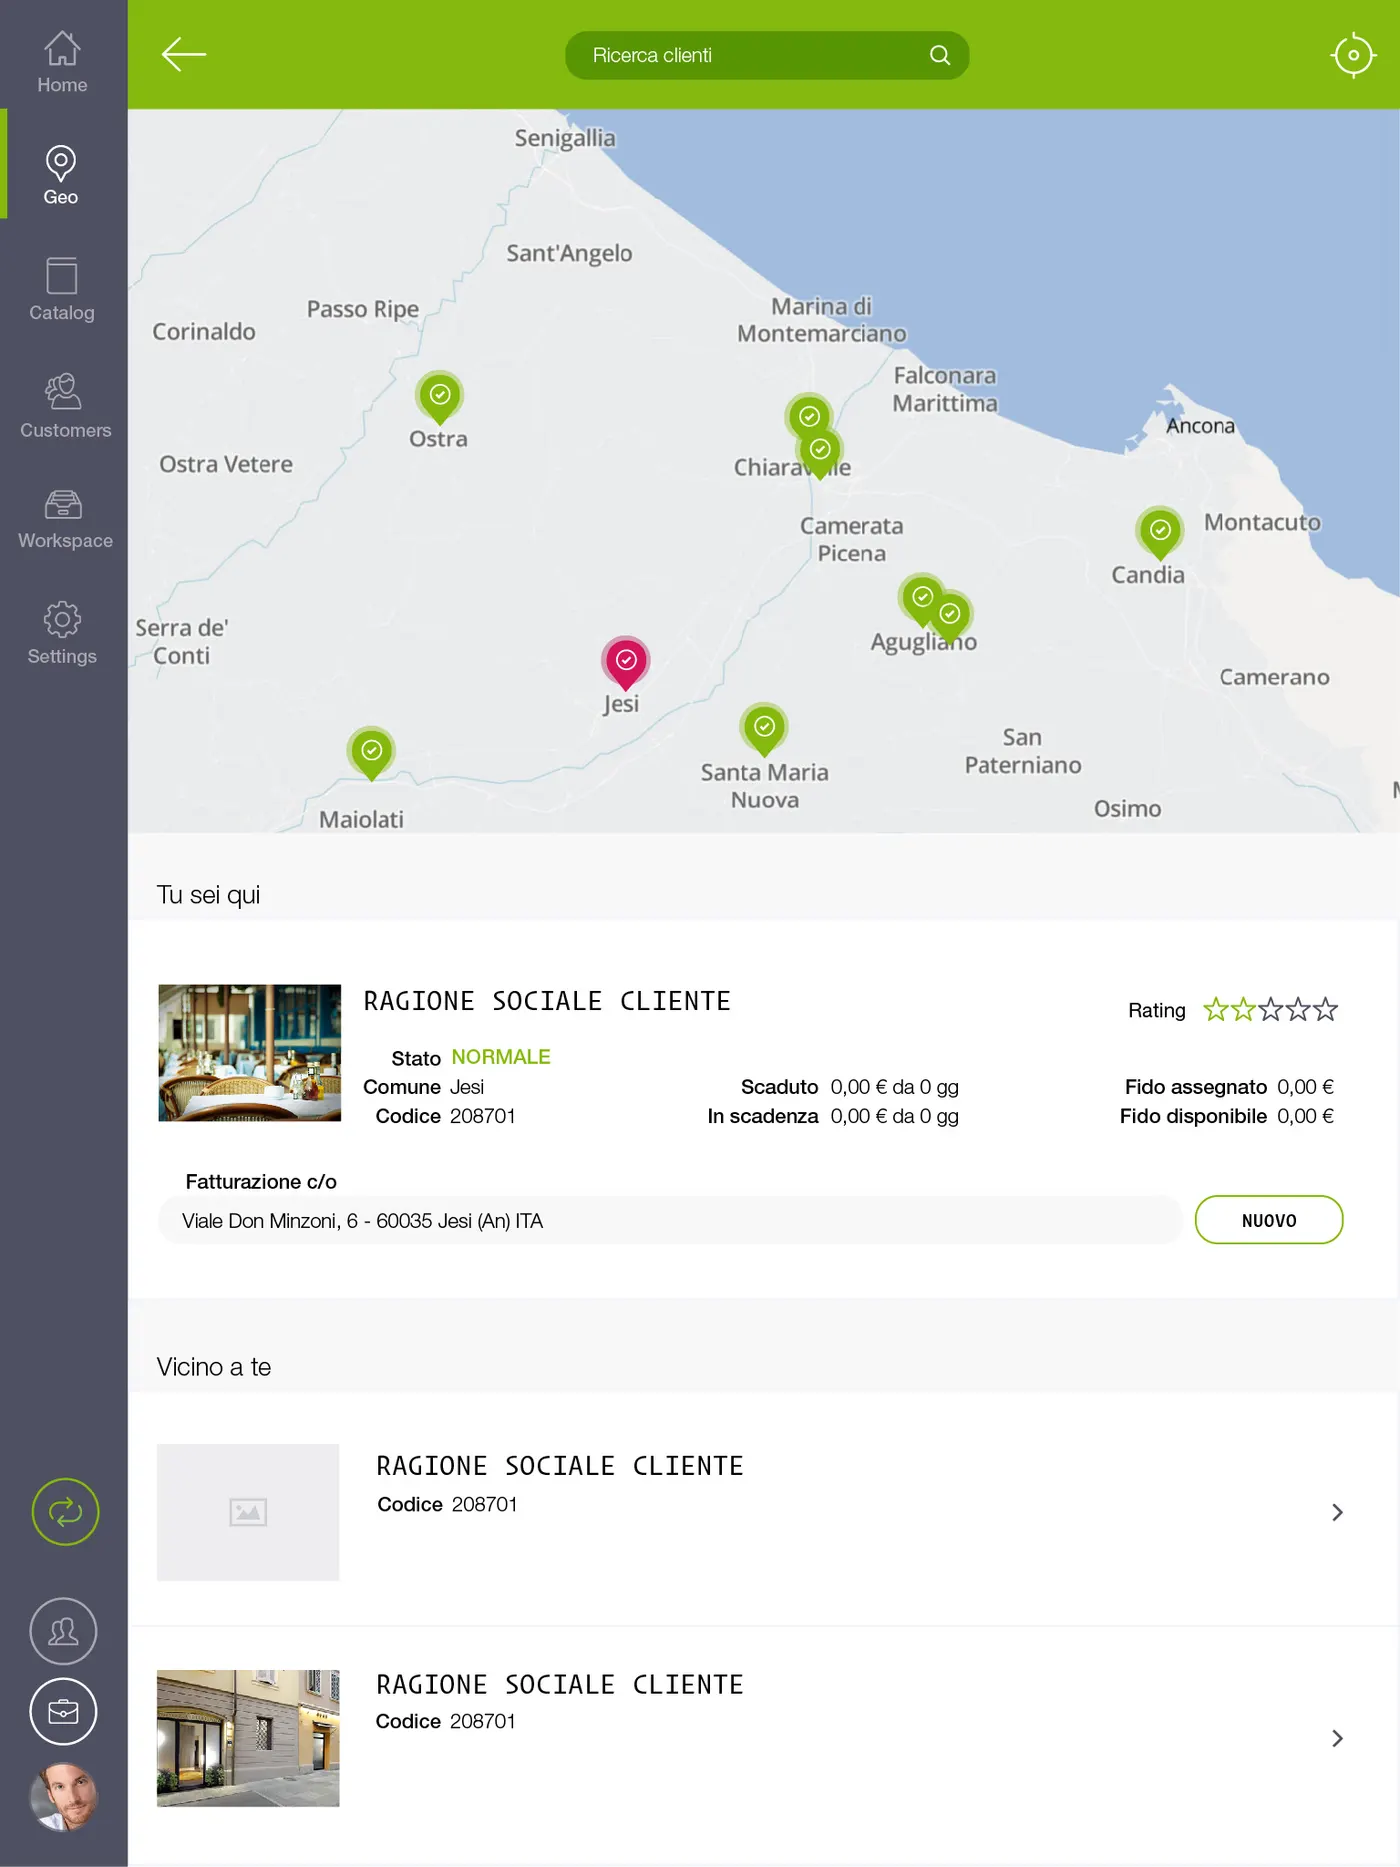Open the Workspace section

point(65,519)
